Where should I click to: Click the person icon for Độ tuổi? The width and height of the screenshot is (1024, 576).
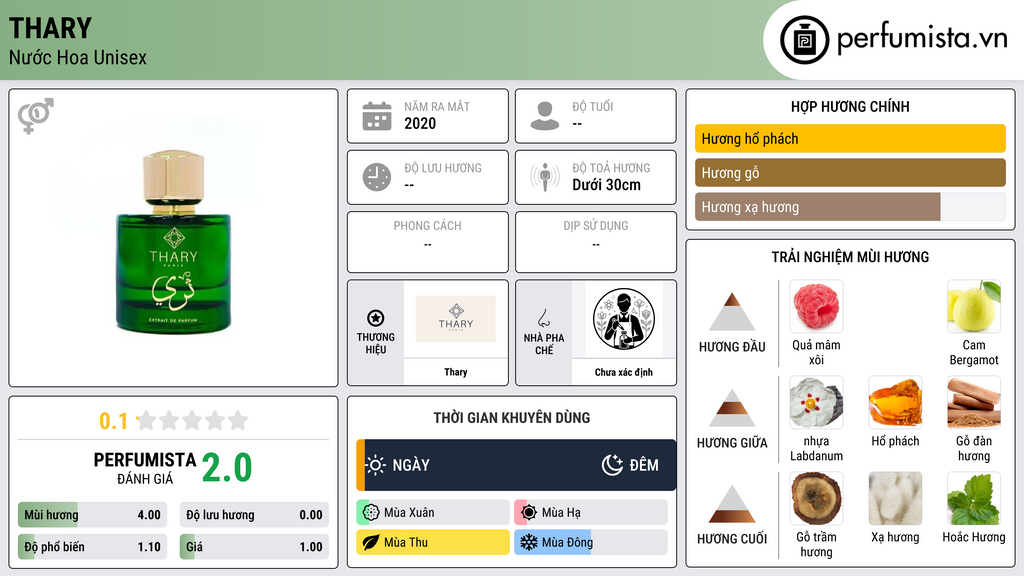(545, 116)
